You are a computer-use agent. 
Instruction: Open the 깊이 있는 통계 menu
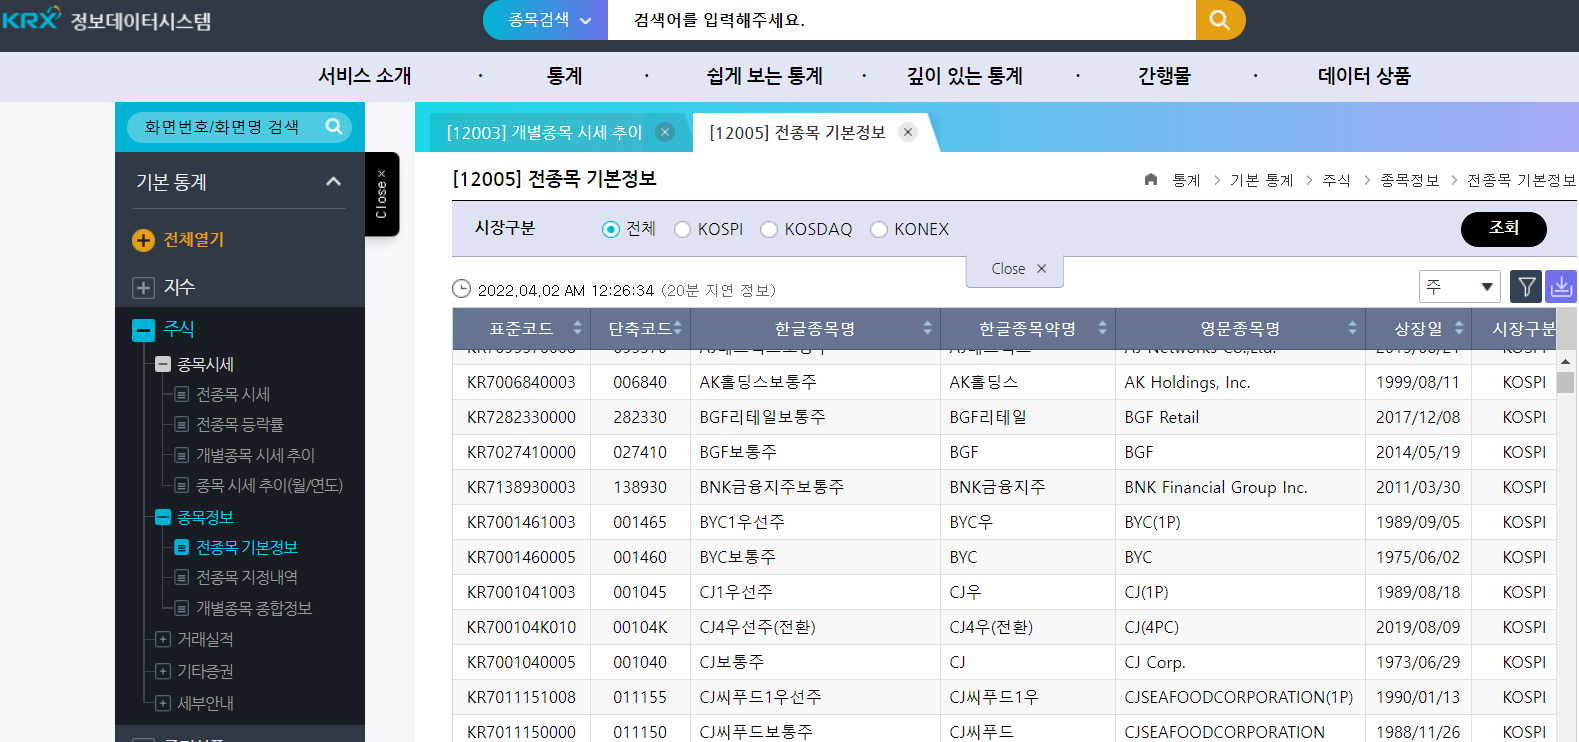965,76
